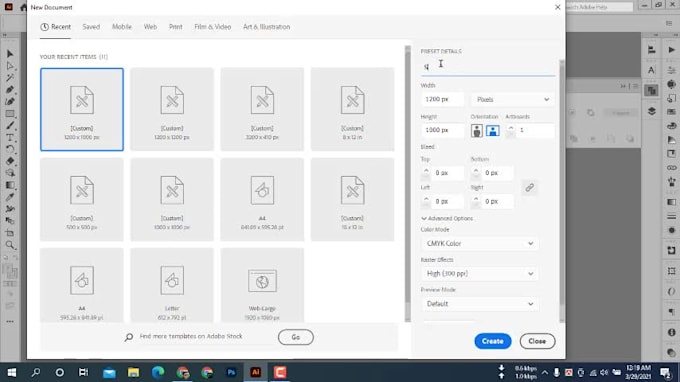This screenshot has height=382, width=680.
Task: Open Photoshop from the taskbar
Action: click(231, 372)
